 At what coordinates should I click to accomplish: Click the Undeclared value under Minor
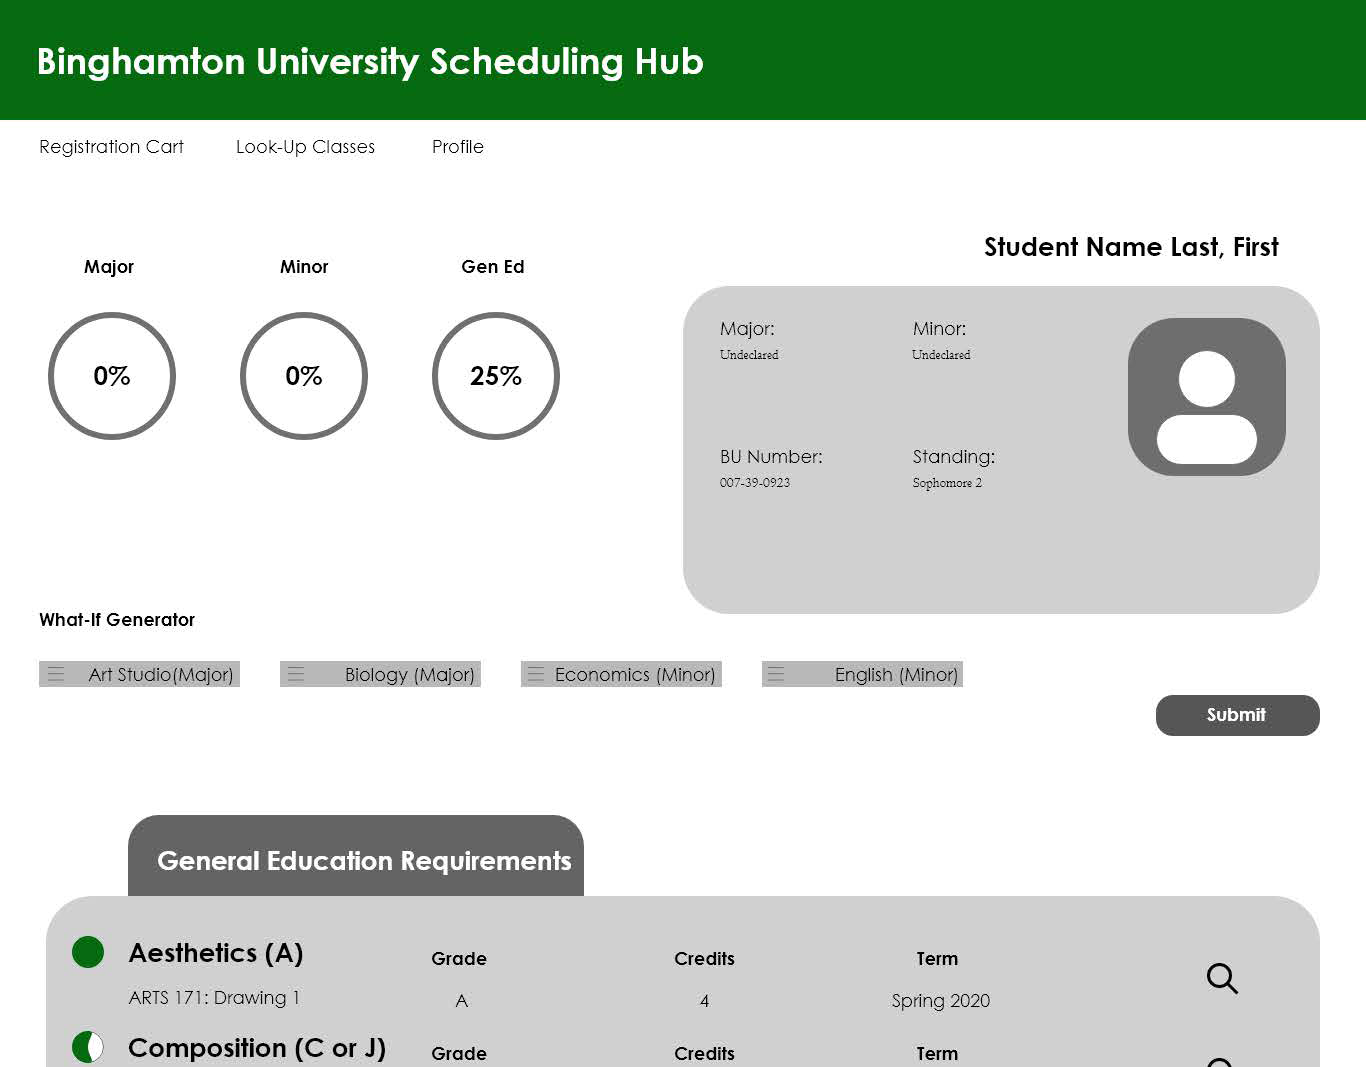coord(941,354)
